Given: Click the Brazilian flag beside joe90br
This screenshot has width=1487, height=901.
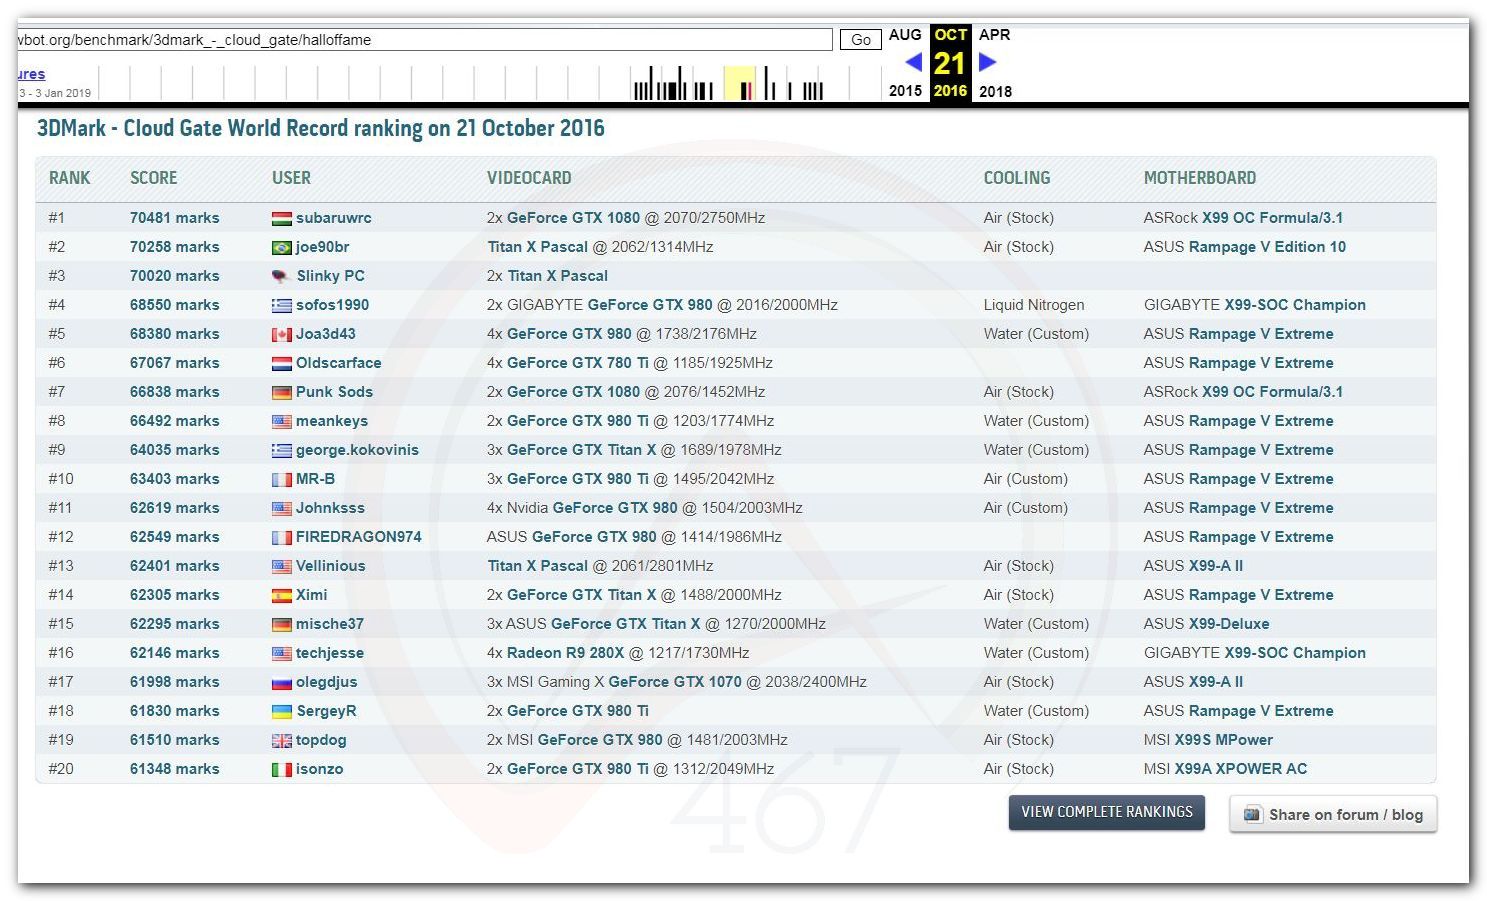Looking at the screenshot, I should point(282,247).
